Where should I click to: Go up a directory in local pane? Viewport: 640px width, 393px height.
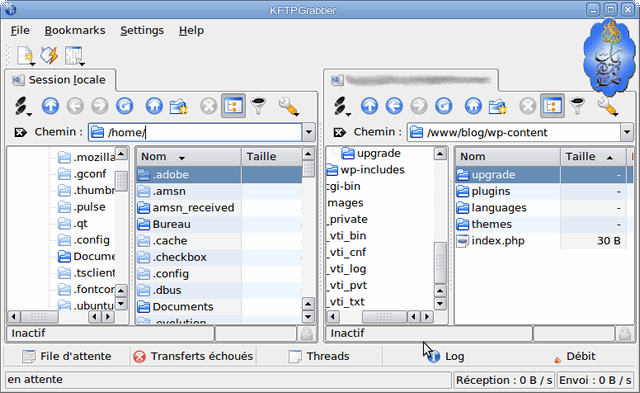[x=51, y=106]
